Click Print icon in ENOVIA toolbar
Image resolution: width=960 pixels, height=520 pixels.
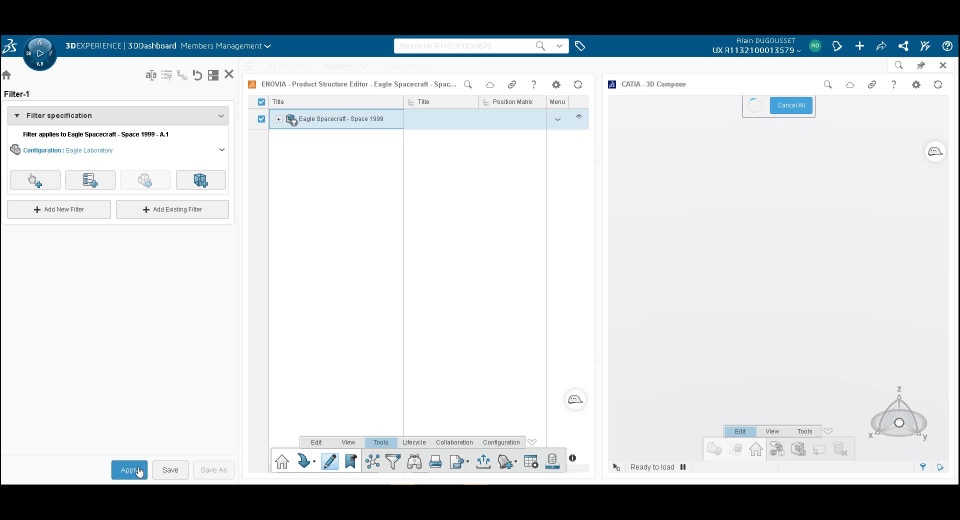(x=435, y=461)
